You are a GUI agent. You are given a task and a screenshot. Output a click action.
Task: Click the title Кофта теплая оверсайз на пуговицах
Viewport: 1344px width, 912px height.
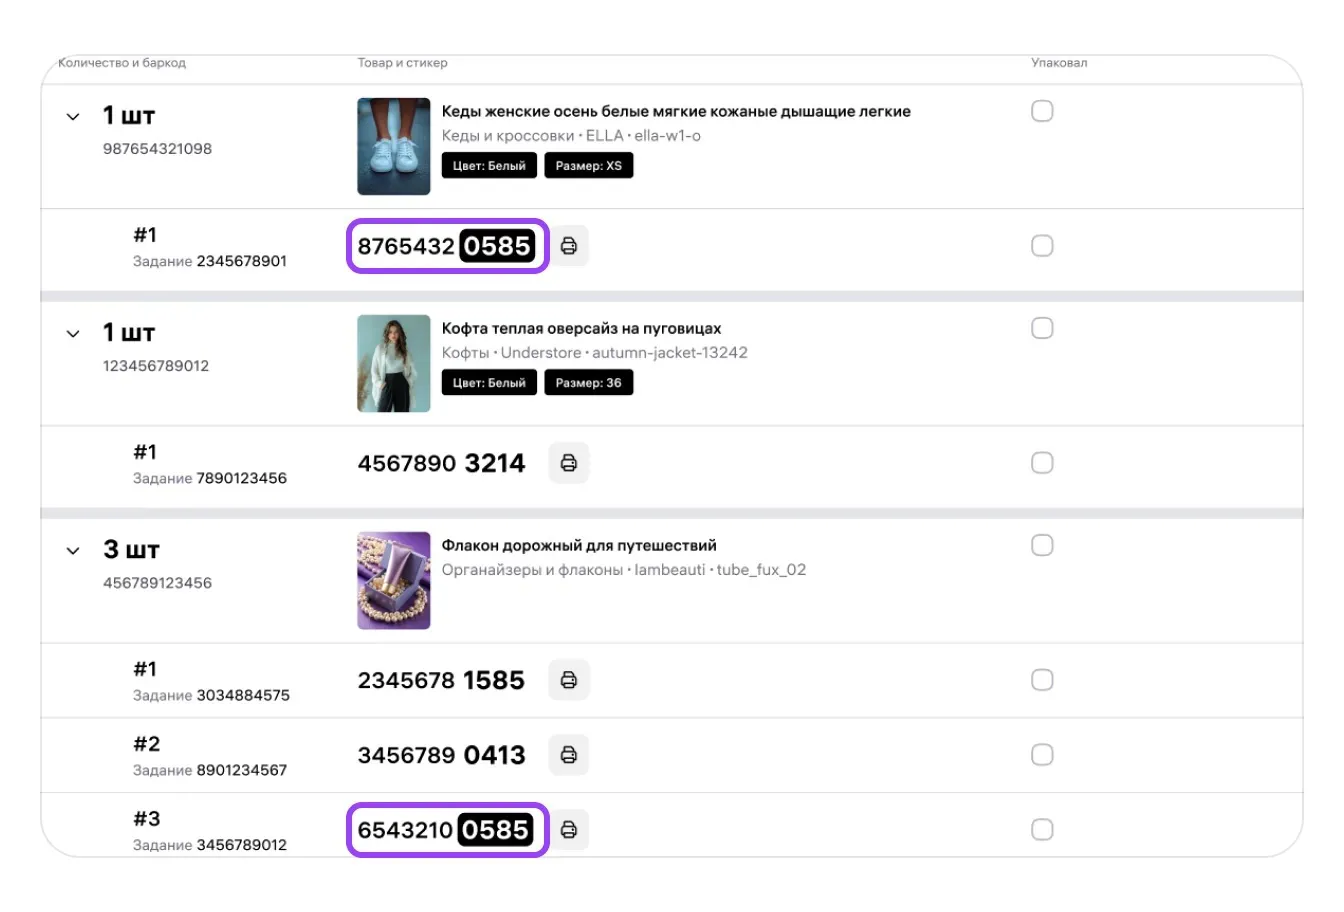tap(581, 328)
